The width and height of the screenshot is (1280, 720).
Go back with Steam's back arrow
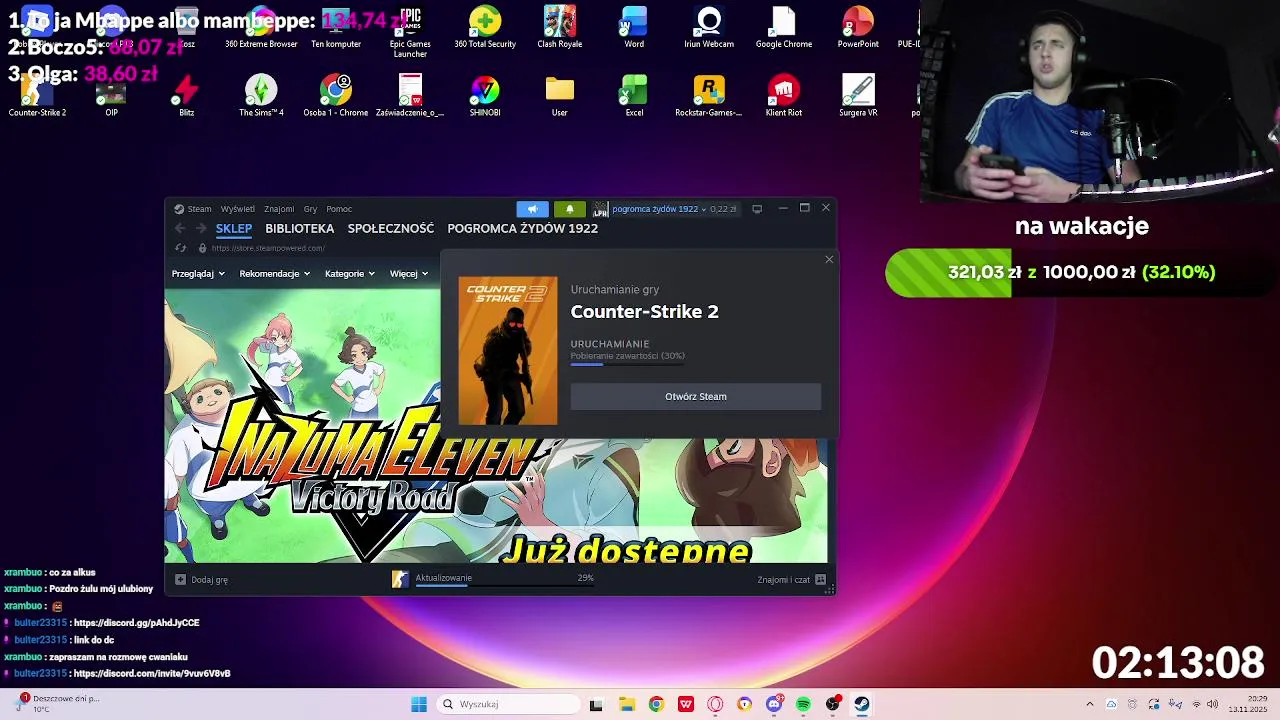pyautogui.click(x=180, y=228)
